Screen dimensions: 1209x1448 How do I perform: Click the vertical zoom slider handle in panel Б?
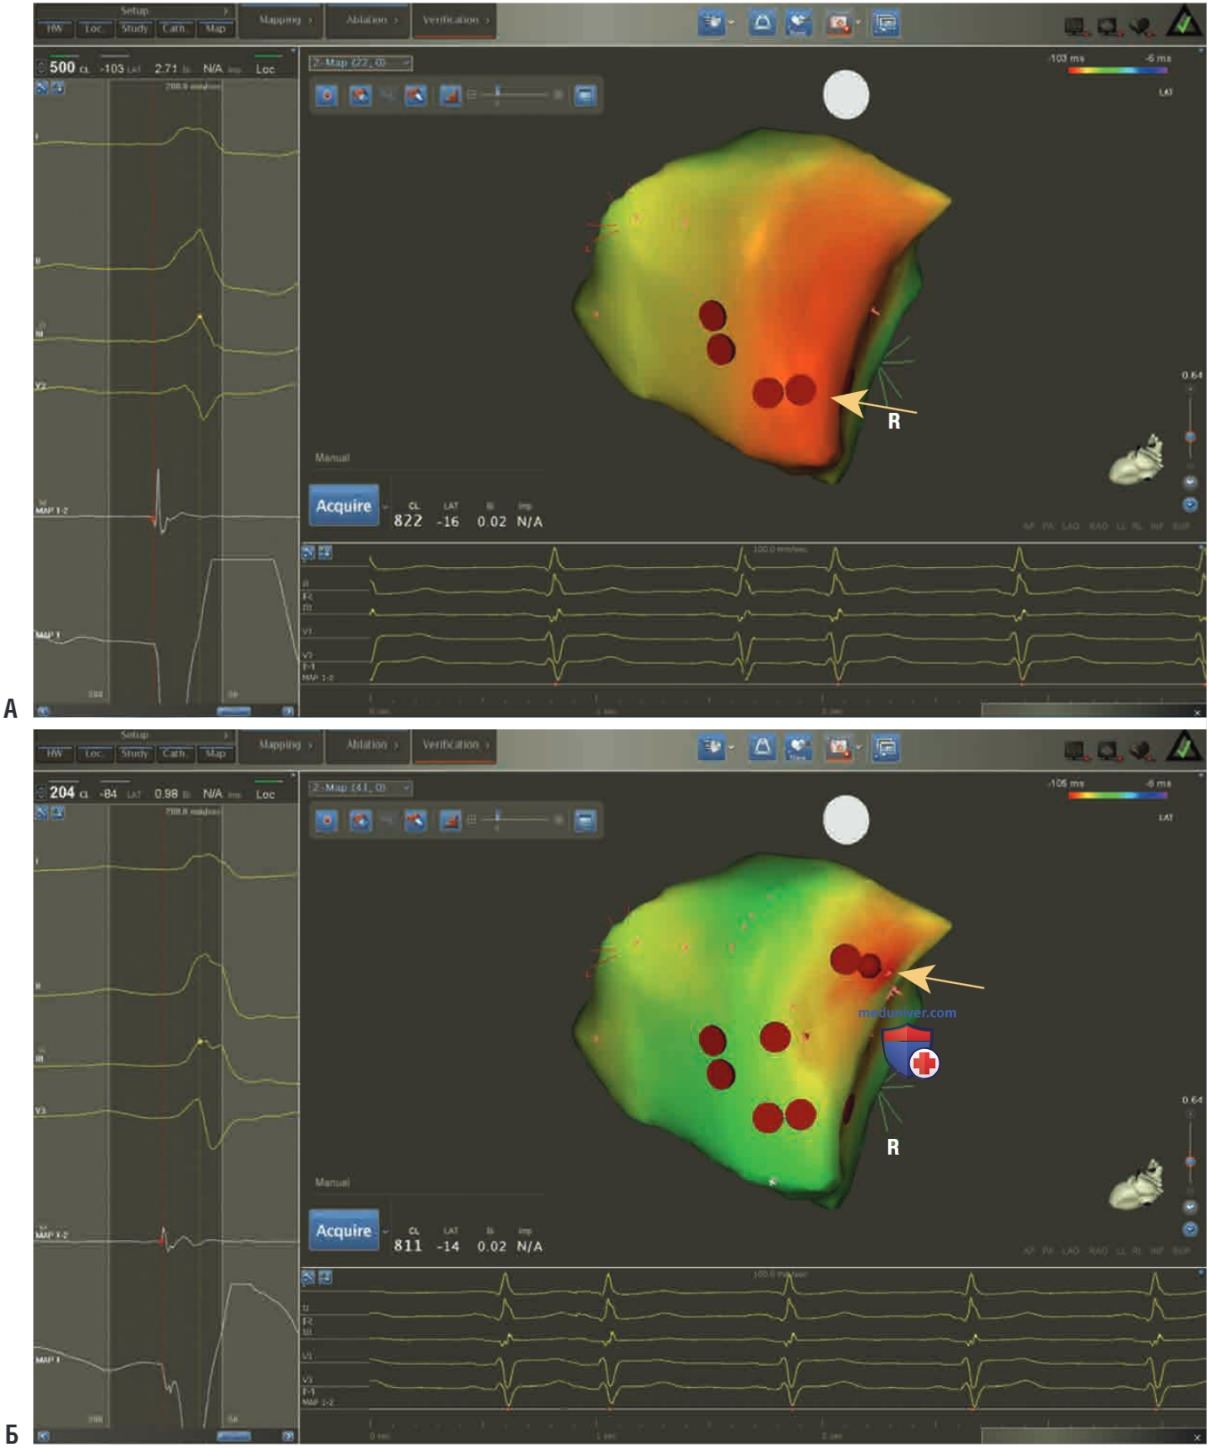[1190, 1162]
